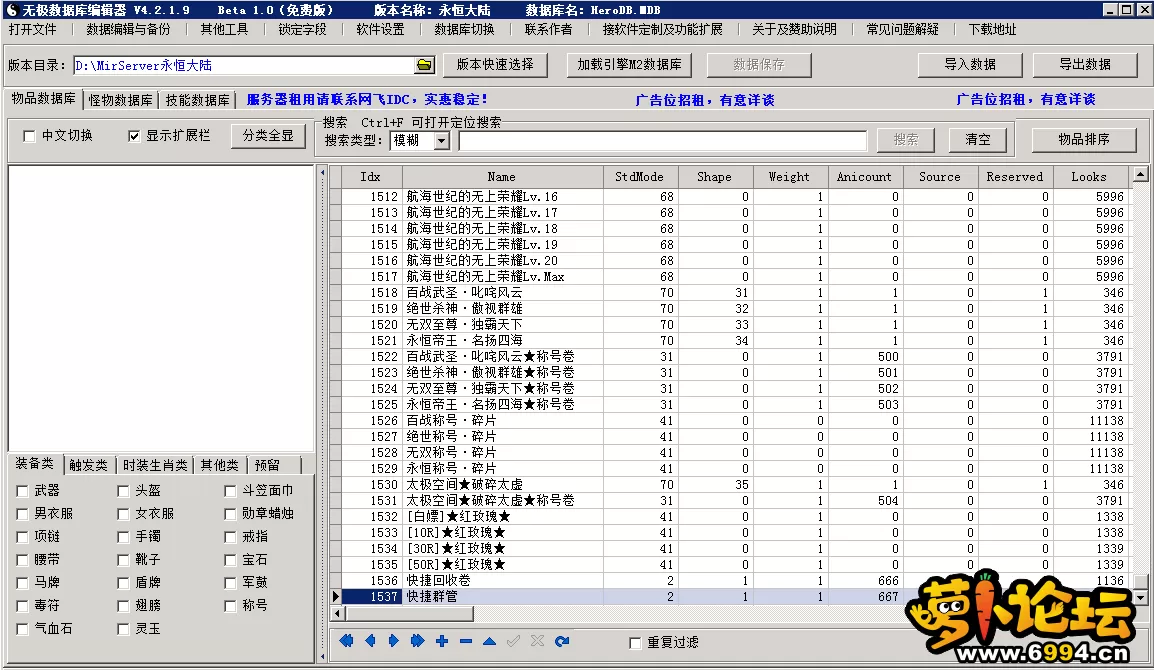Select the 戒指 checkbox
The width and height of the screenshot is (1154, 670).
tap(230, 537)
